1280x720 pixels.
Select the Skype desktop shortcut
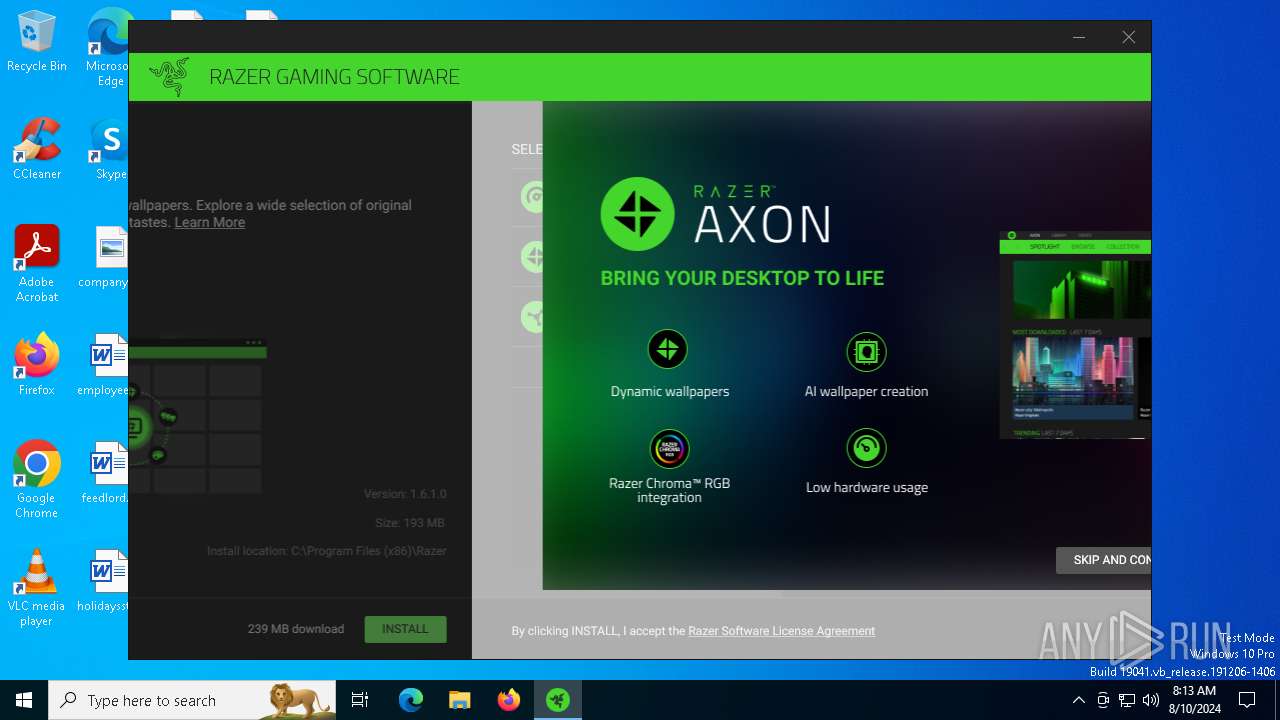(x=110, y=149)
